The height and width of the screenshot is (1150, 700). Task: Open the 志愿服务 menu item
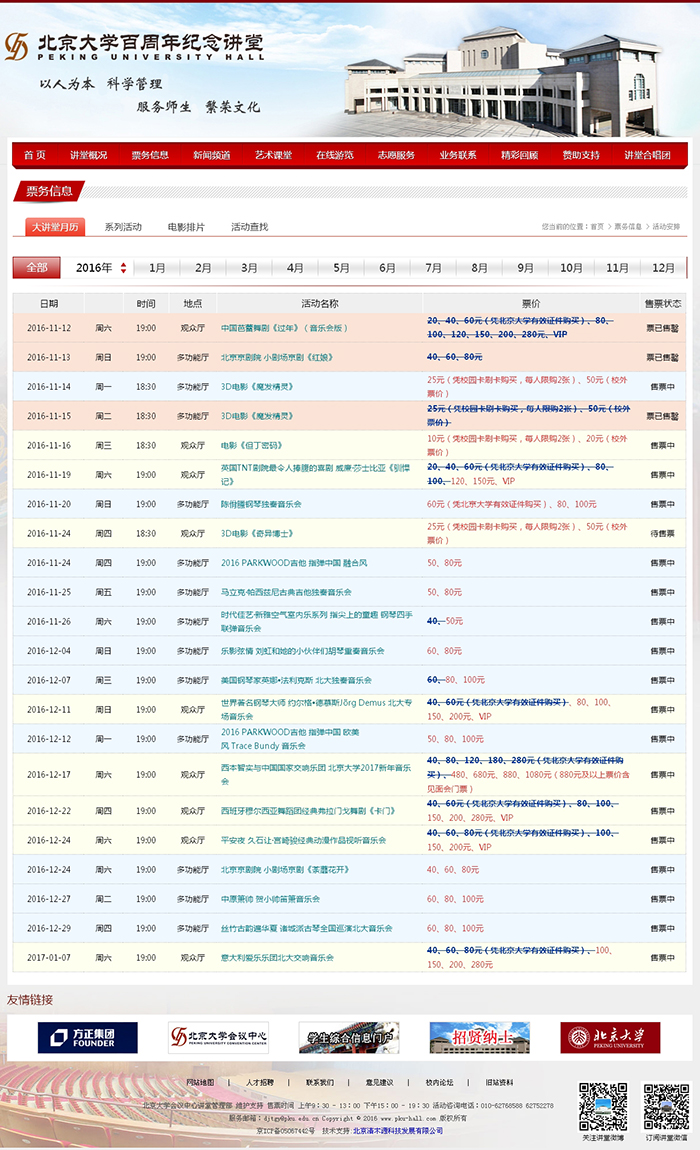click(396, 155)
